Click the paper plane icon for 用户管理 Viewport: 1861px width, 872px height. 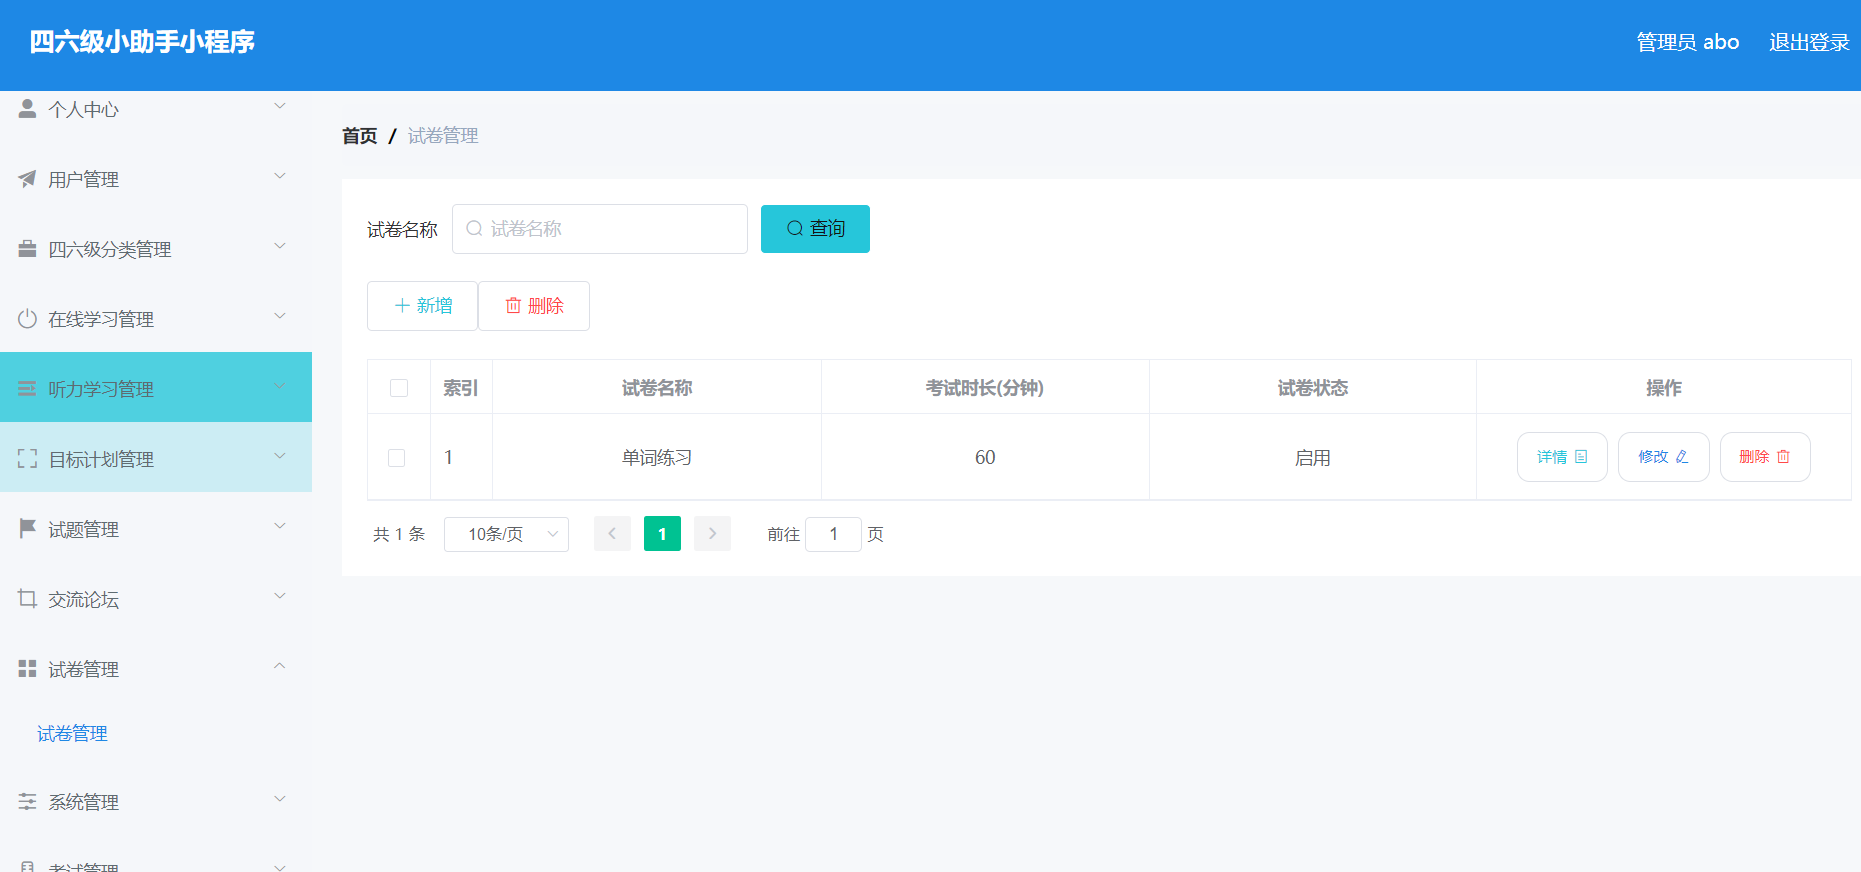pyautogui.click(x=27, y=179)
